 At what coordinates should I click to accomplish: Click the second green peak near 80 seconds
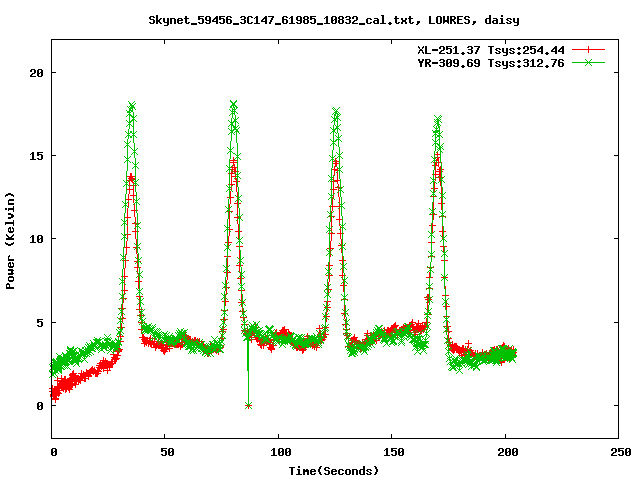tap(233, 104)
